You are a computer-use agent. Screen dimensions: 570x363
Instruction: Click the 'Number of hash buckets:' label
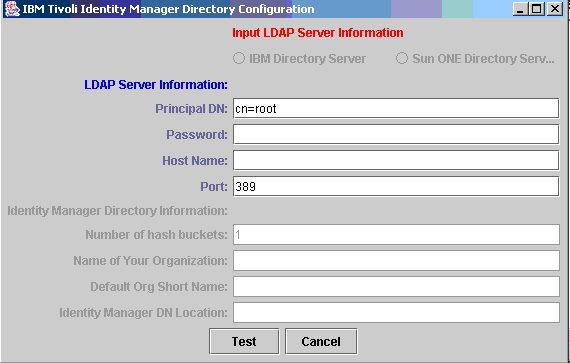tap(157, 235)
